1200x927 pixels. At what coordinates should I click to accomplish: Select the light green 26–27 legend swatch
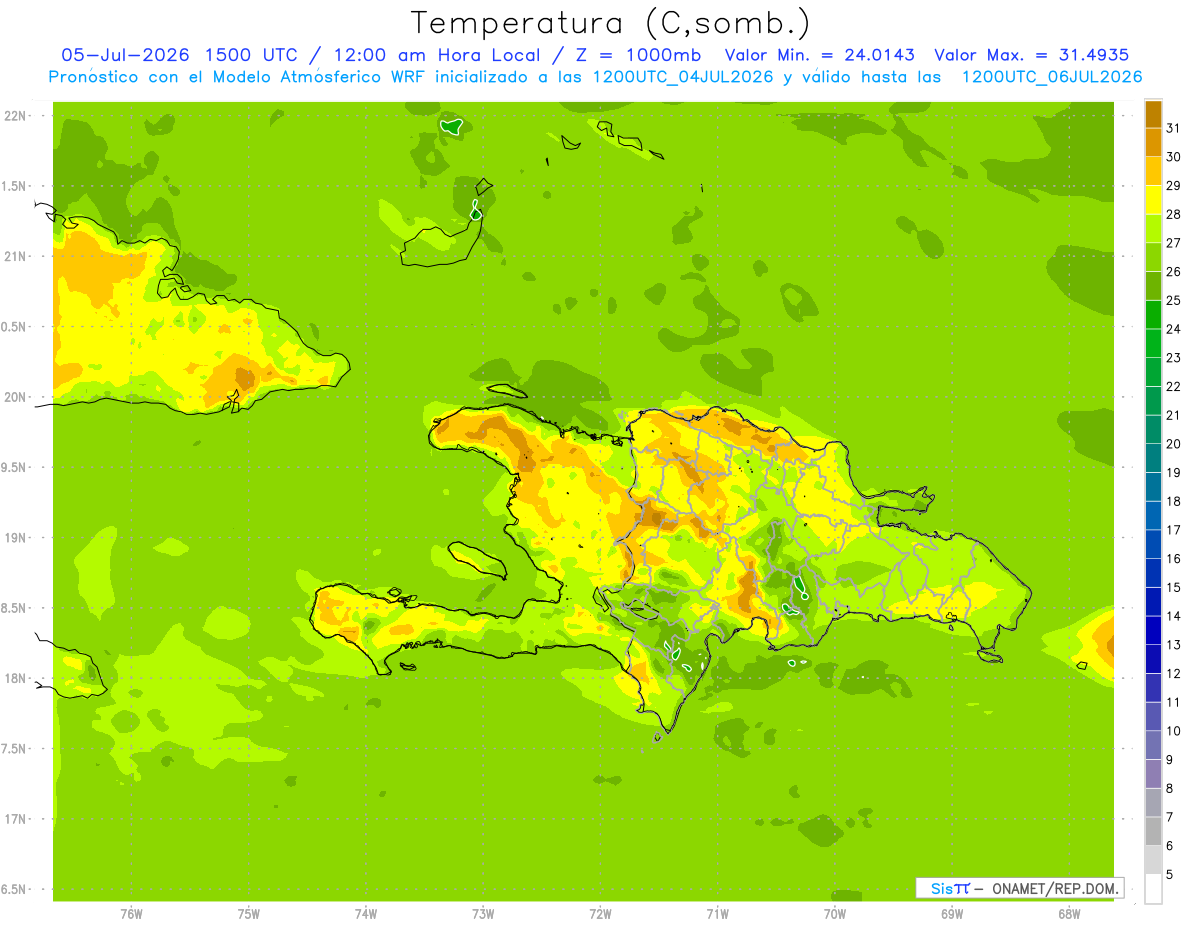click(x=1153, y=257)
